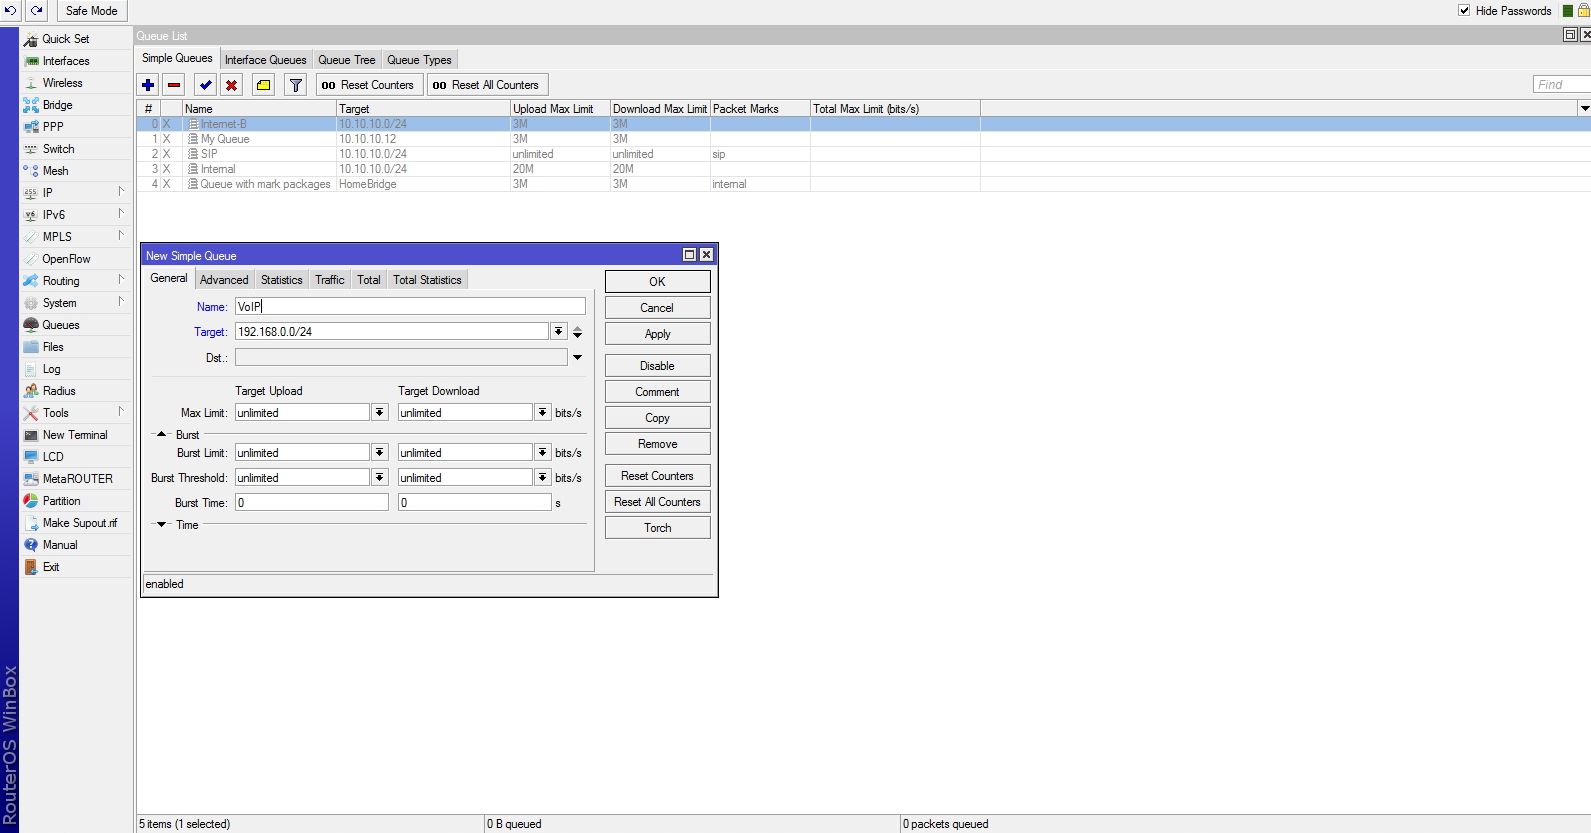Switch to the Queue Tree tab
This screenshot has width=1591, height=833.
click(347, 60)
